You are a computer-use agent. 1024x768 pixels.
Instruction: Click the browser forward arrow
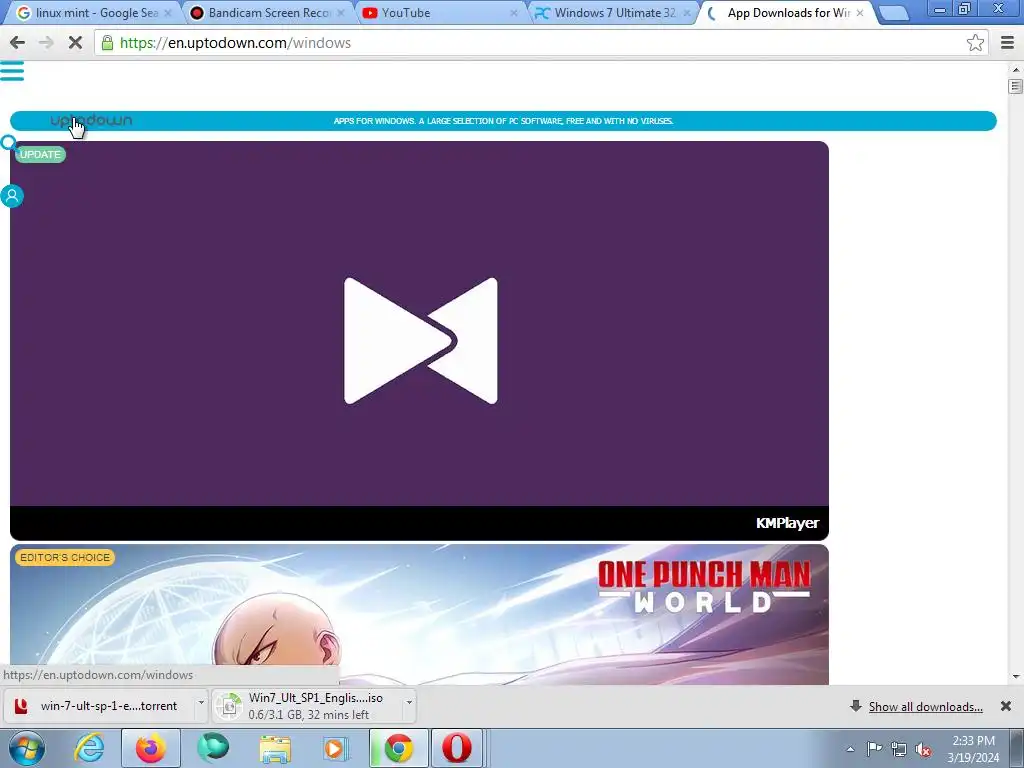(46, 43)
